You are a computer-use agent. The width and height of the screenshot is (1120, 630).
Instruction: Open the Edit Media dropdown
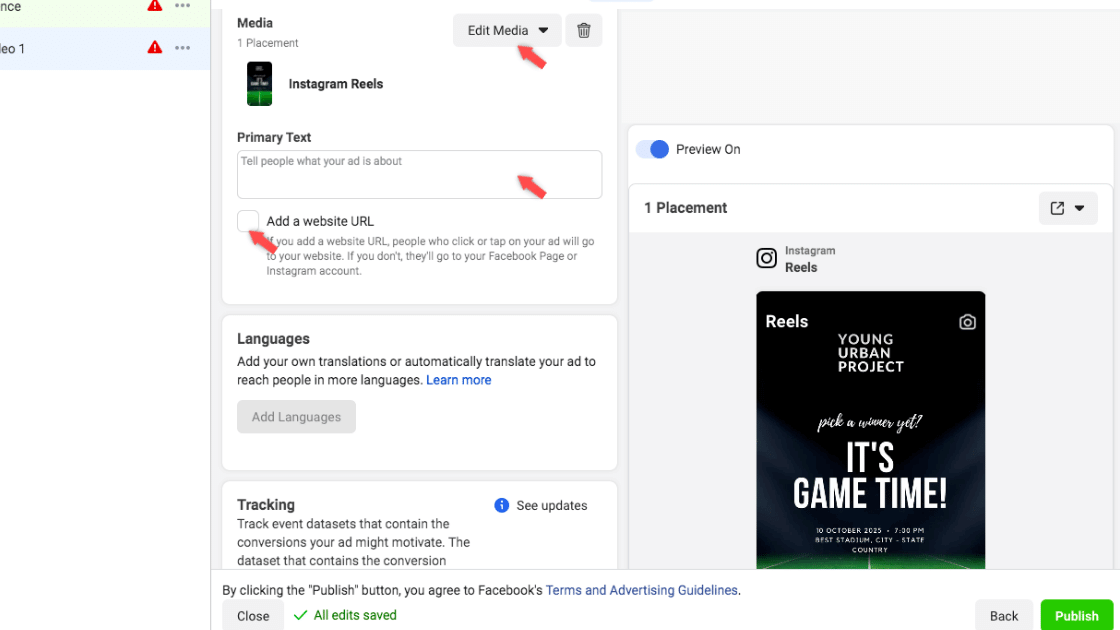[x=506, y=30]
